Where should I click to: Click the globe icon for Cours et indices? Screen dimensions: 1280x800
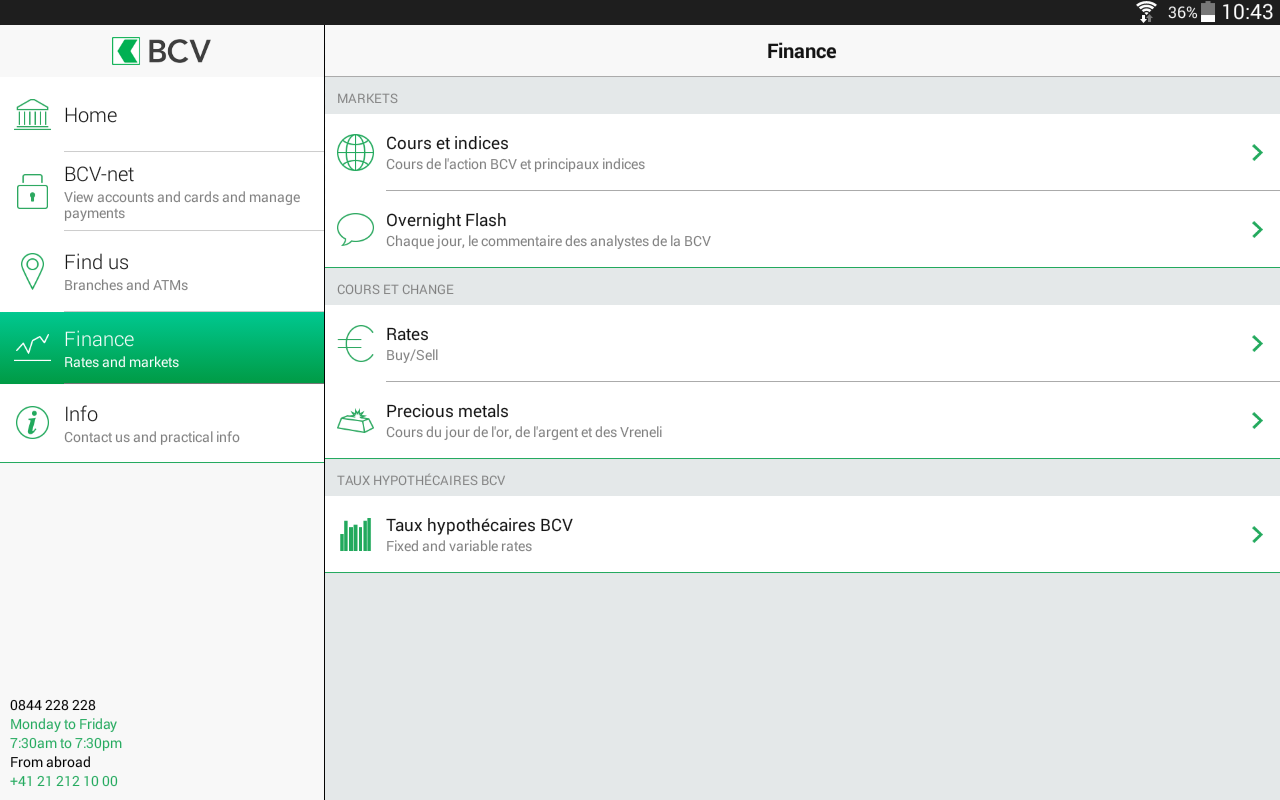355,152
